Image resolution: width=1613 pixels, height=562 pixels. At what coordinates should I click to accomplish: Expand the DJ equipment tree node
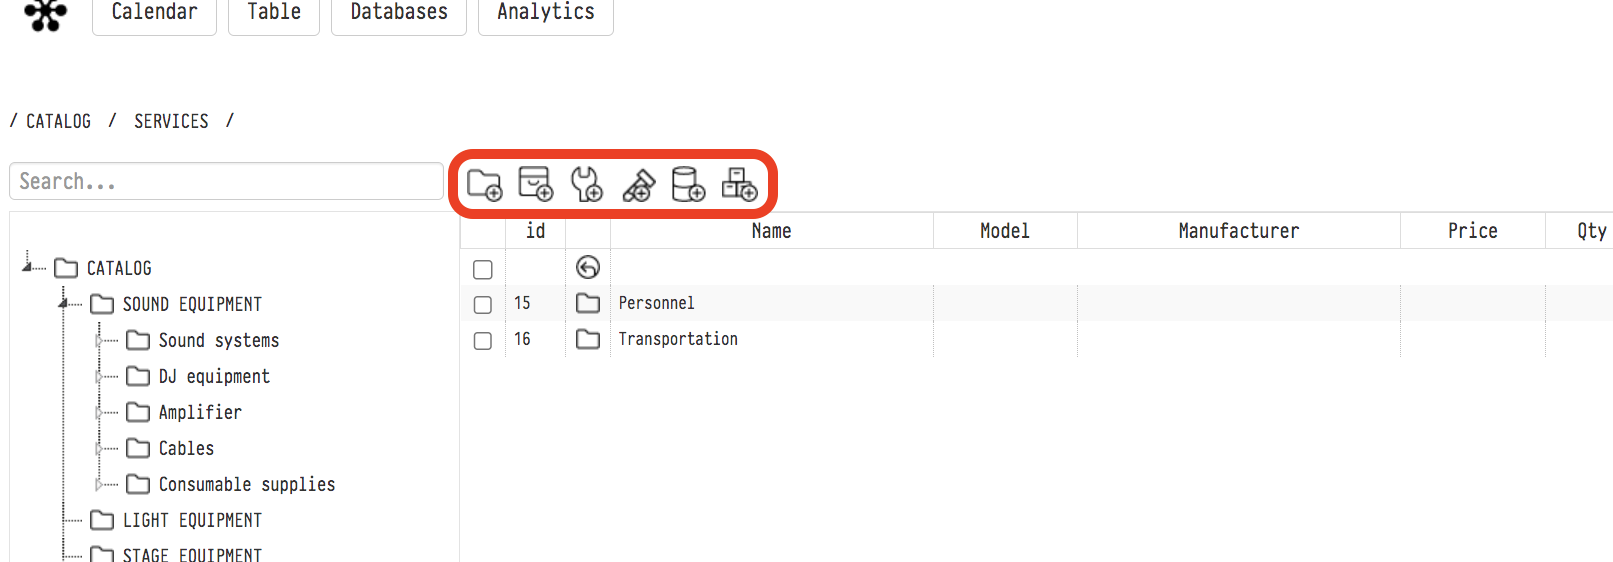(x=99, y=377)
